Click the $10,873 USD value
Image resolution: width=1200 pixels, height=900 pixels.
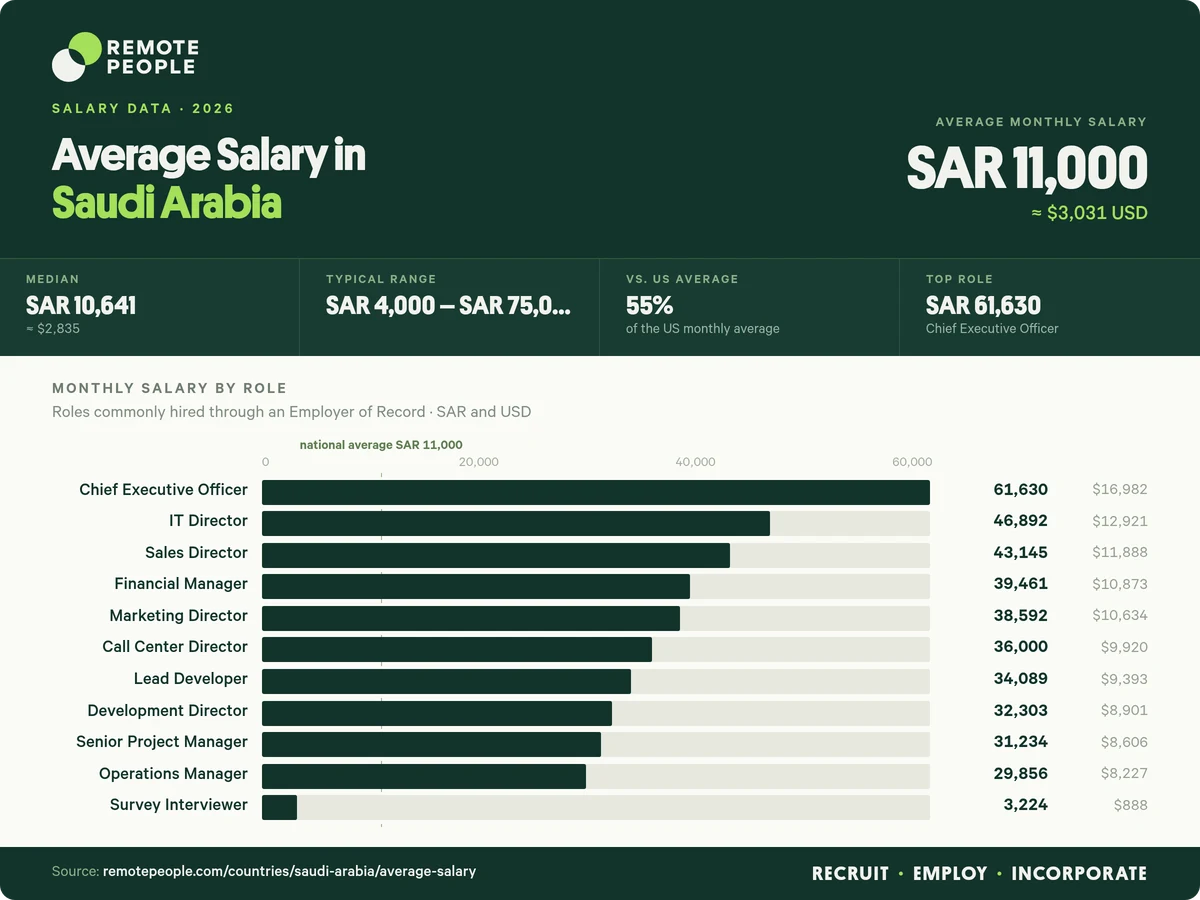[x=1120, y=584]
